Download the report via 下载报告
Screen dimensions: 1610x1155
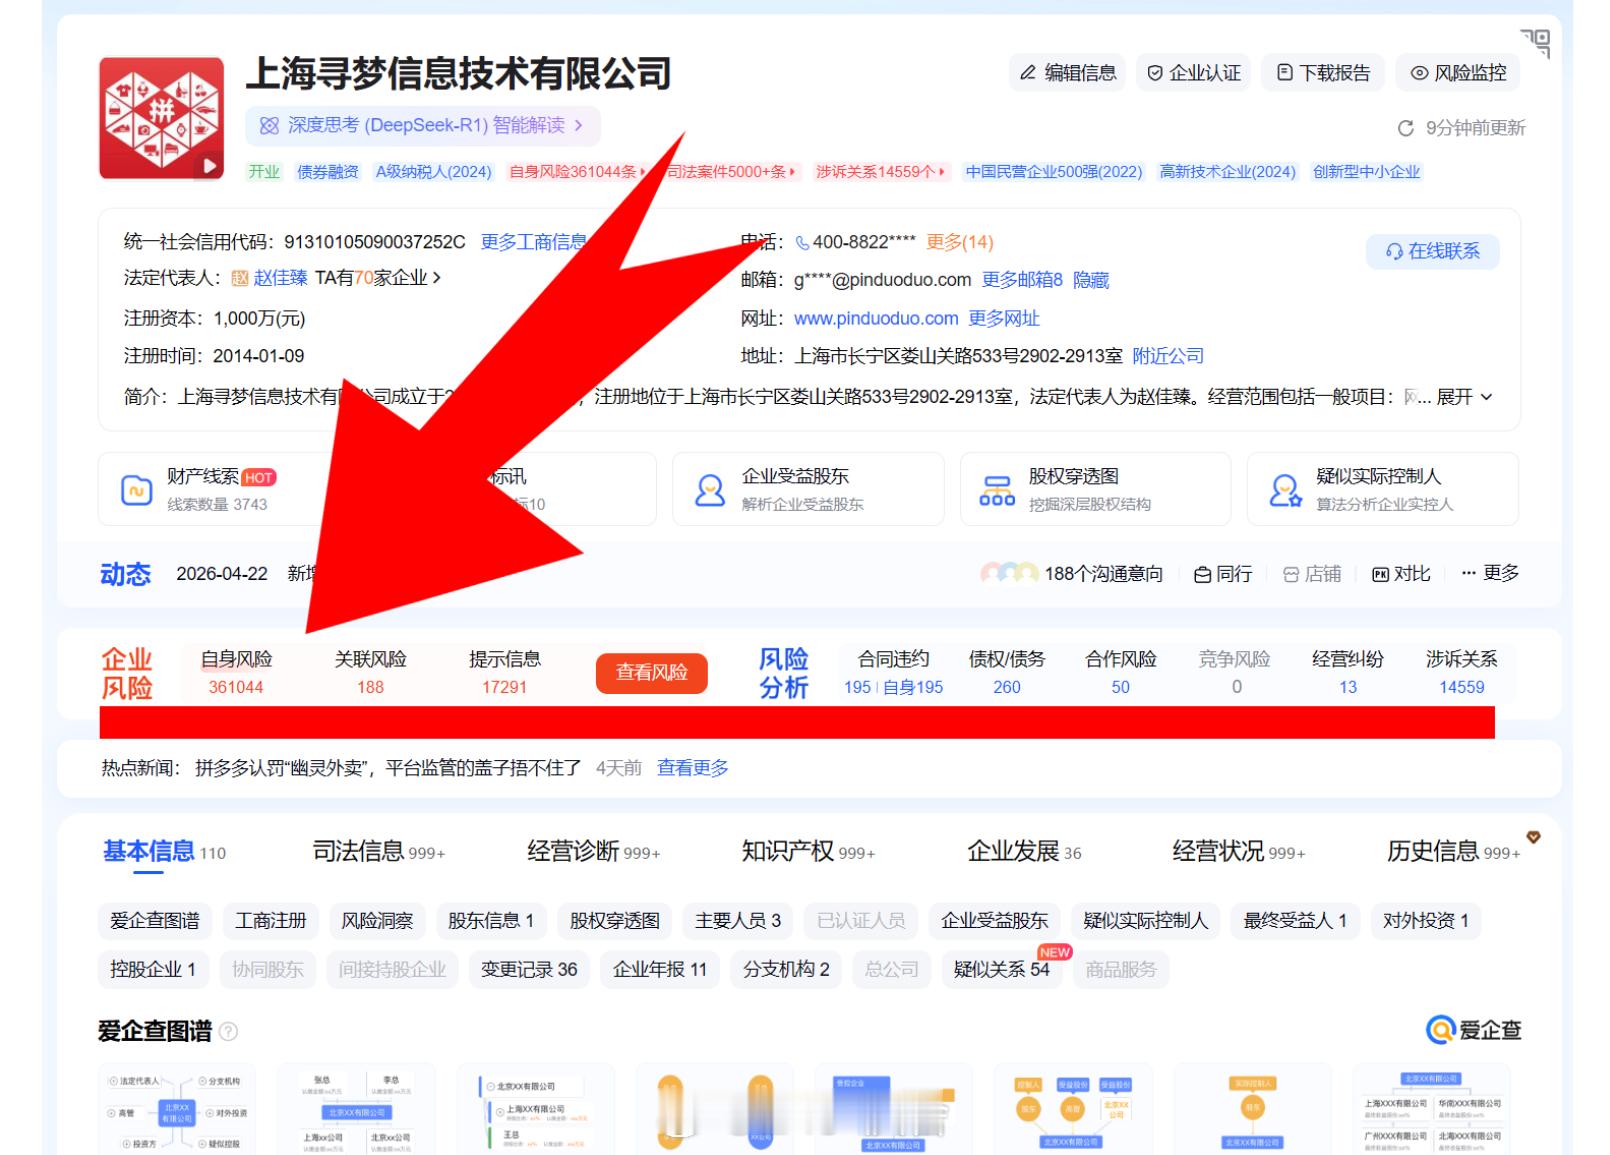pos(1323,72)
